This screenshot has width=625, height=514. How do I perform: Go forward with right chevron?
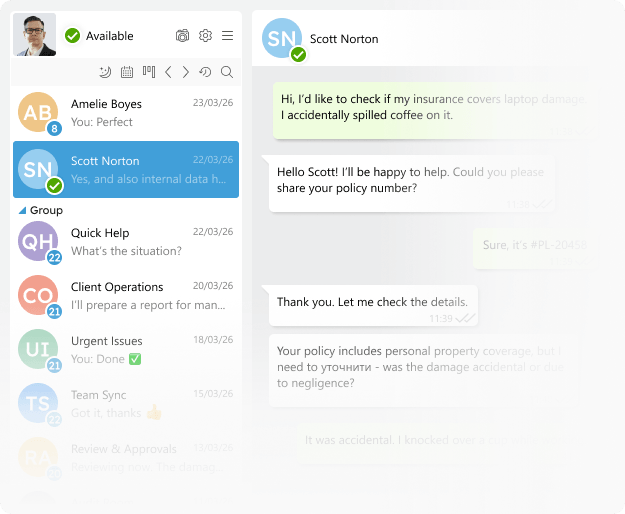186,72
